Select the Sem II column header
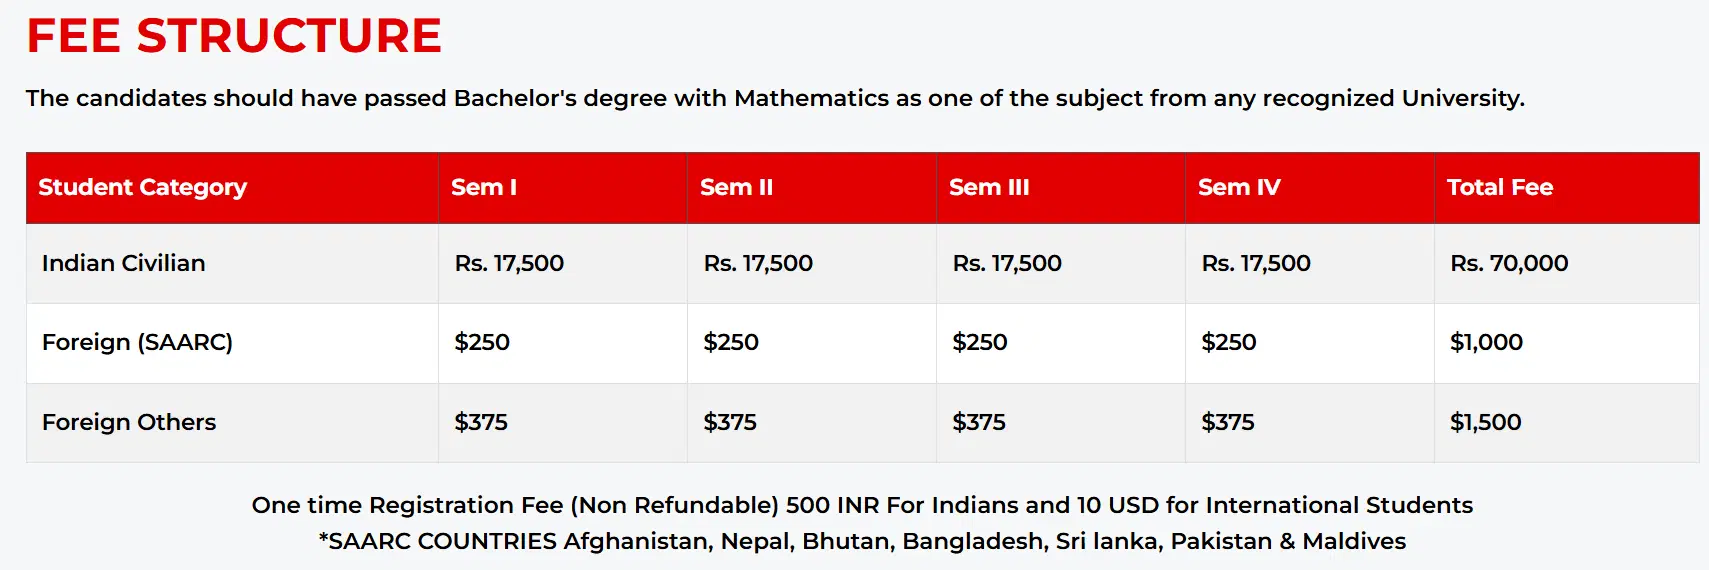Viewport: 1709px width, 570px height. pyautogui.click(x=737, y=187)
